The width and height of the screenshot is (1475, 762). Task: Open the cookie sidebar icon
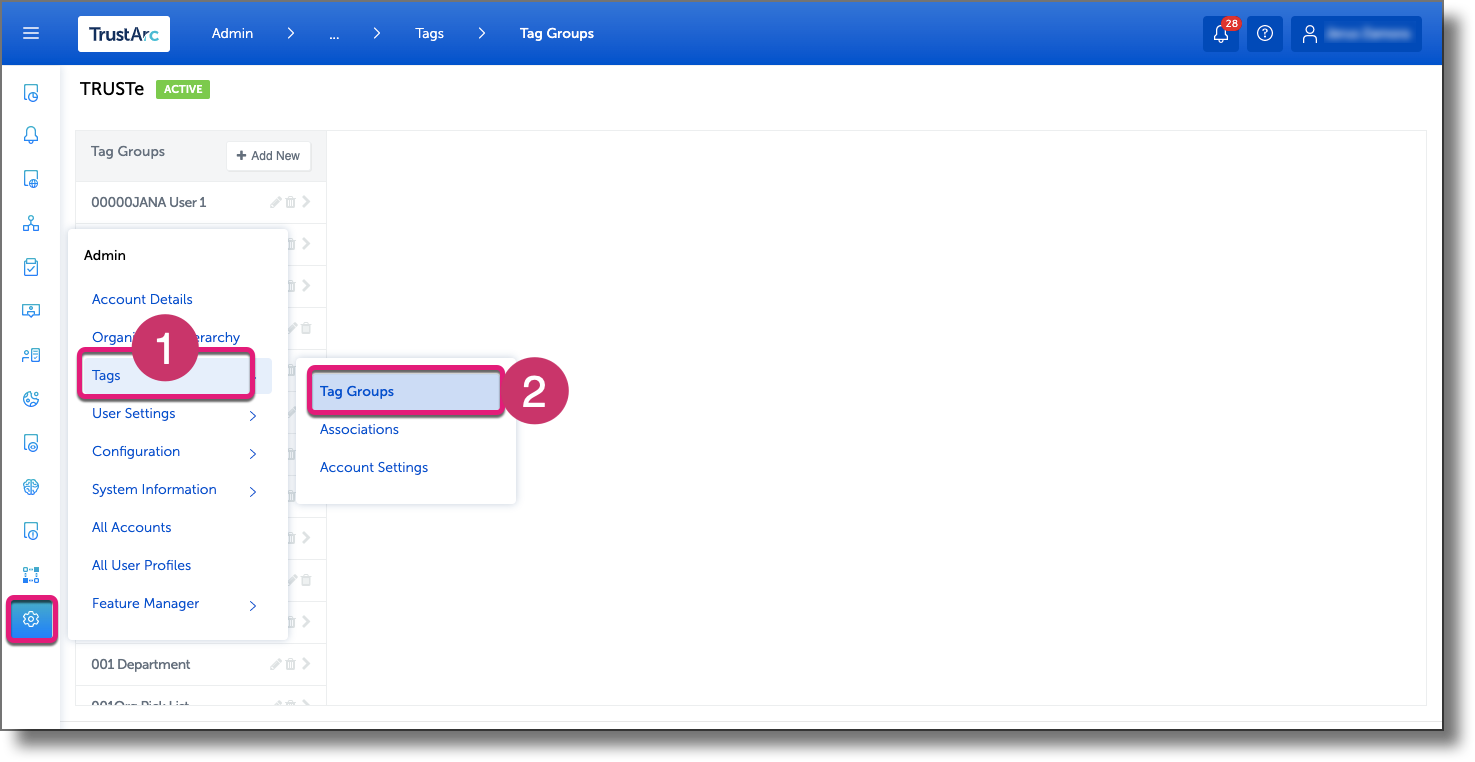click(x=31, y=399)
